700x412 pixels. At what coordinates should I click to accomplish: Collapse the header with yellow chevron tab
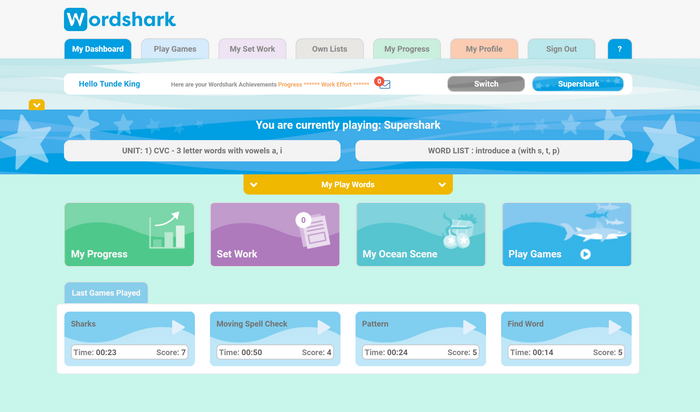[x=37, y=105]
